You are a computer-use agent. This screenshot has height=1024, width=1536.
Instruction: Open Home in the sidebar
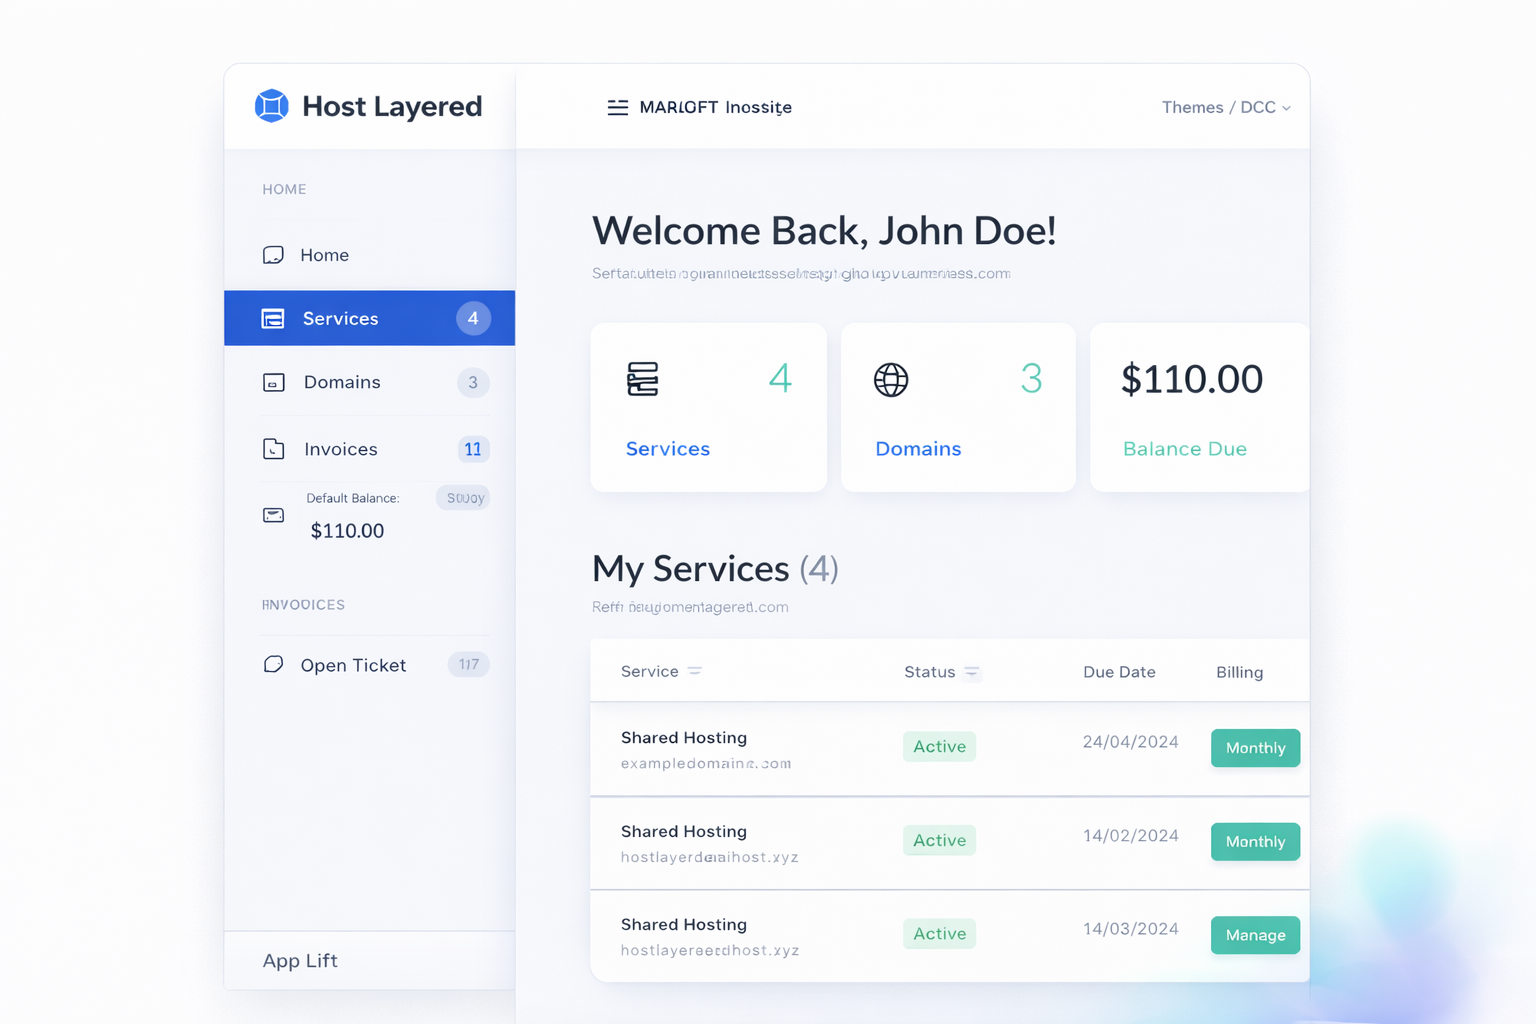click(369, 255)
